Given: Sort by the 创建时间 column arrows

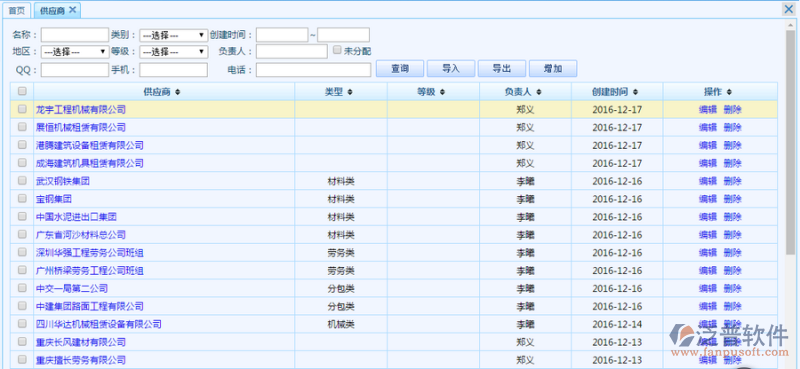Looking at the screenshot, I should point(635,92).
